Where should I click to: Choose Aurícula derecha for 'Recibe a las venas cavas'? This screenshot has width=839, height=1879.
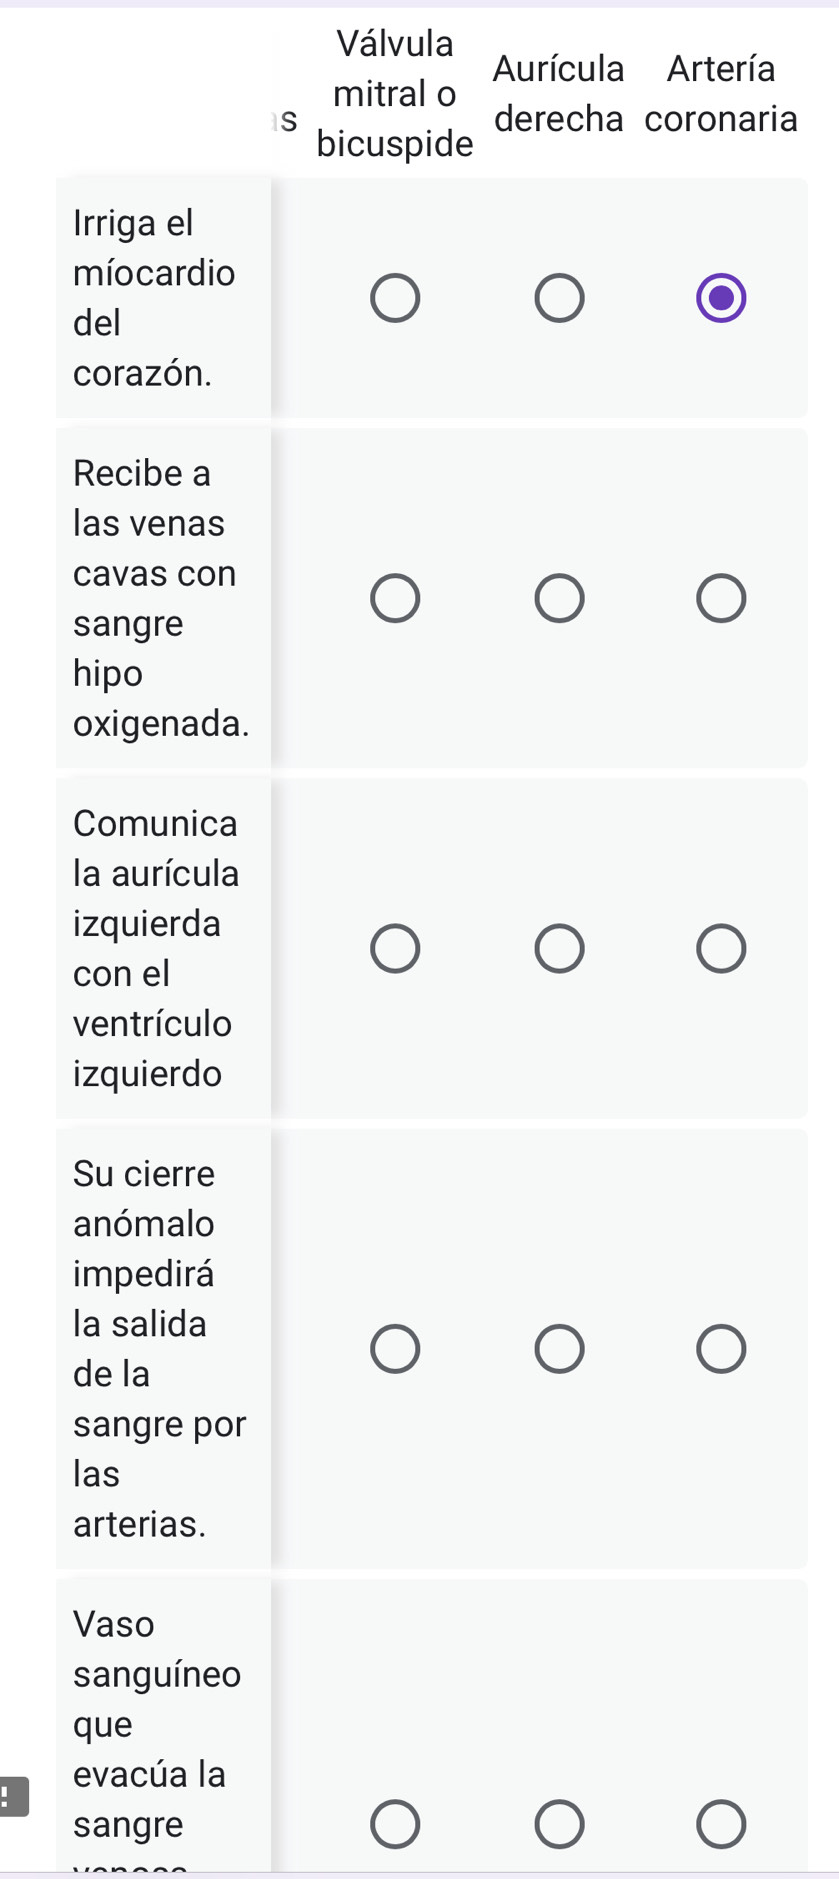pyautogui.click(x=559, y=598)
